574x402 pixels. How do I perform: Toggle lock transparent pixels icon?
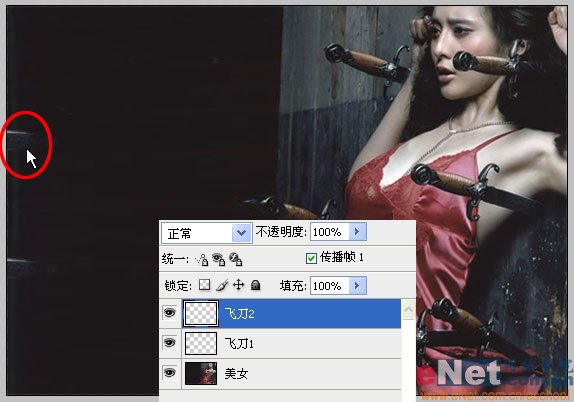(x=204, y=285)
